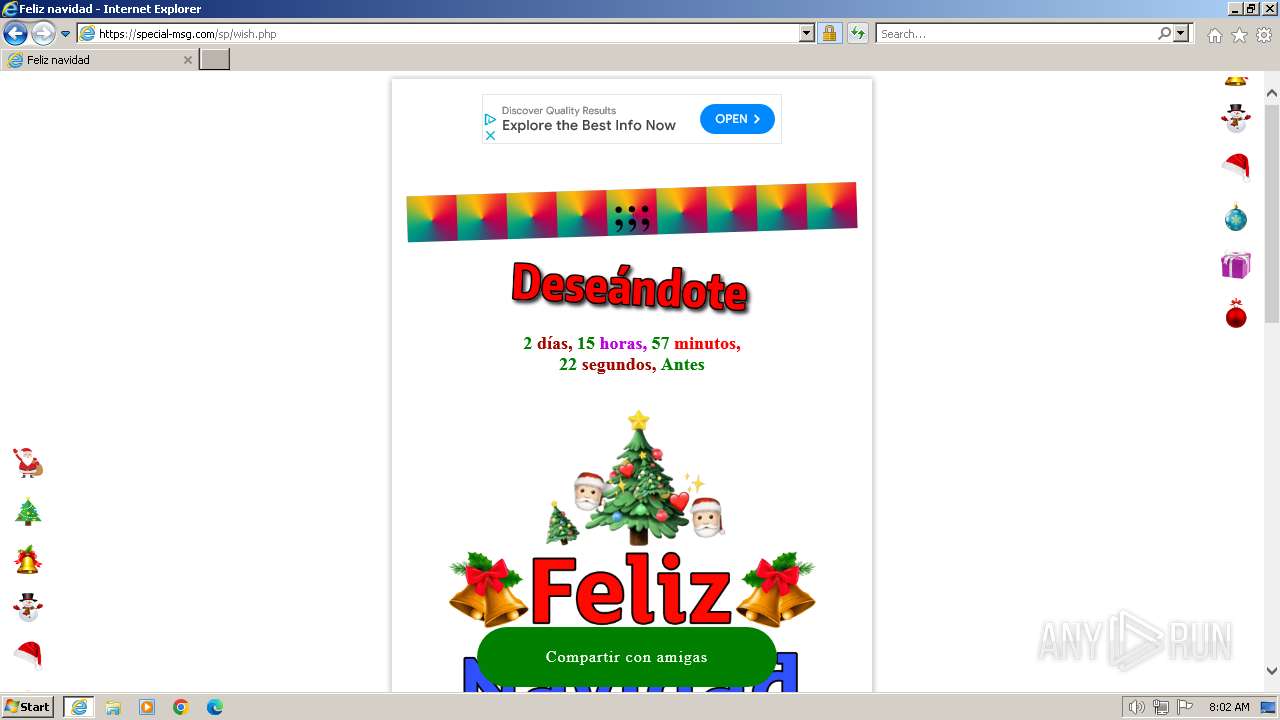Expand the address bar autocomplete dropdown
1280x720 pixels.
click(807, 33)
